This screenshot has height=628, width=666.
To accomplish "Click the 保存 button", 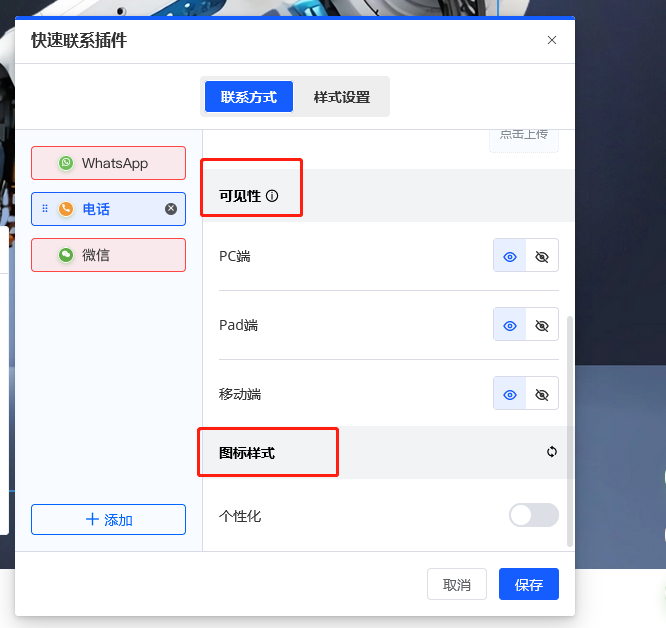I will [529, 584].
